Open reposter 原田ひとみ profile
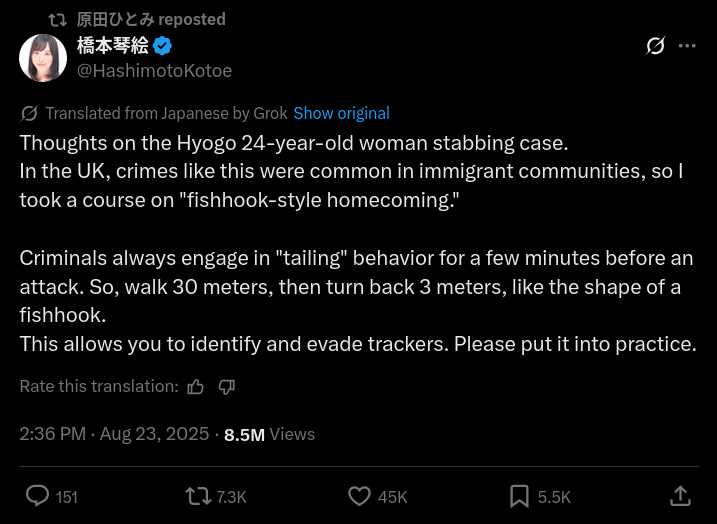The image size is (717, 524). click(x=116, y=19)
